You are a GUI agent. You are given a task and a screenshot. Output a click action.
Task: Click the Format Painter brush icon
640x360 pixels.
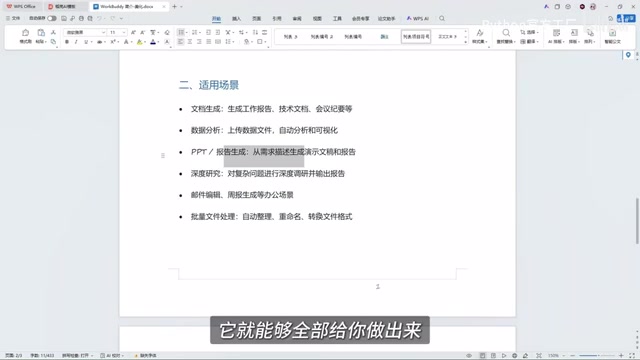point(25,33)
